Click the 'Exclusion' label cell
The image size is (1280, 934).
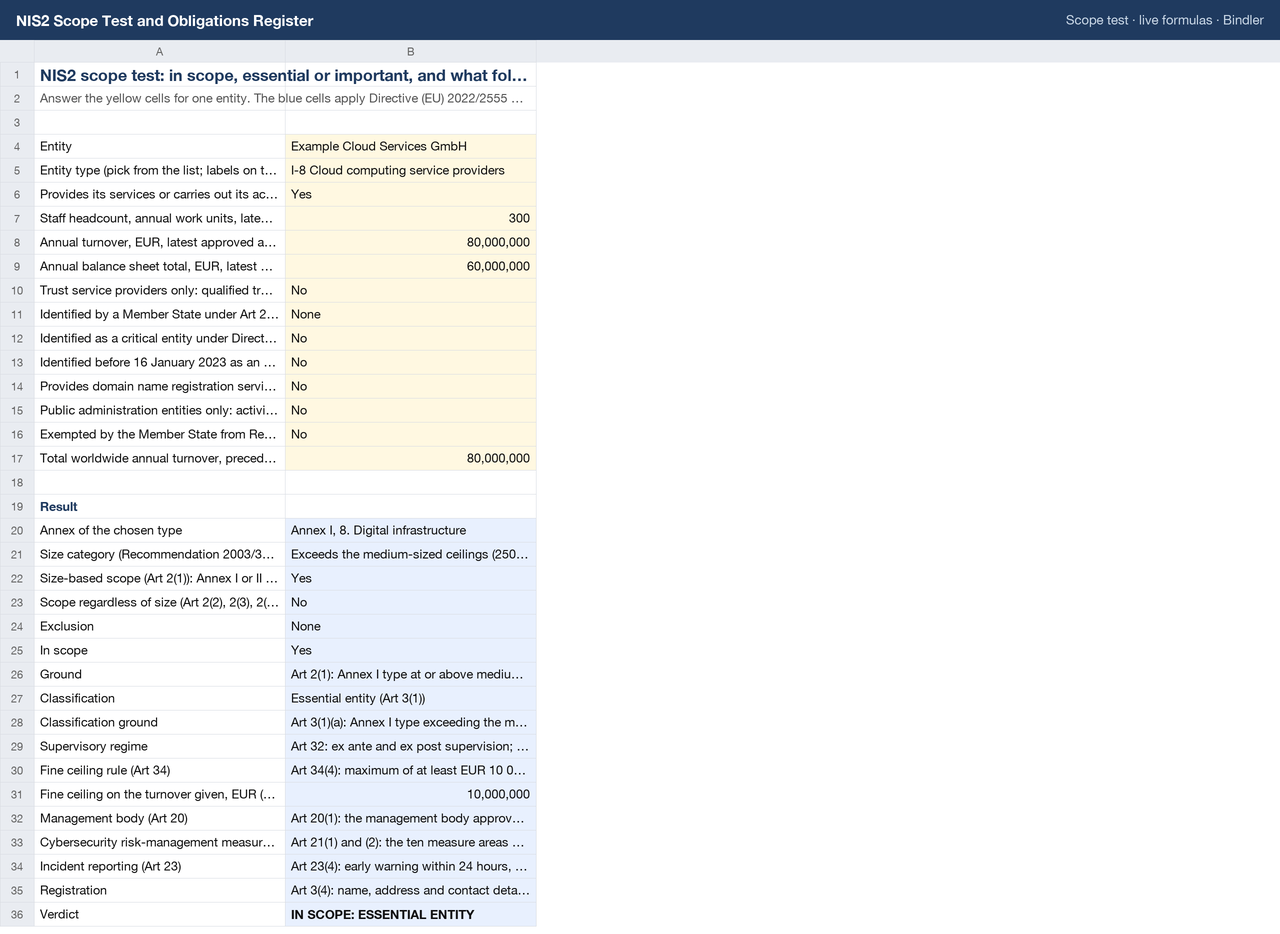click(160, 626)
